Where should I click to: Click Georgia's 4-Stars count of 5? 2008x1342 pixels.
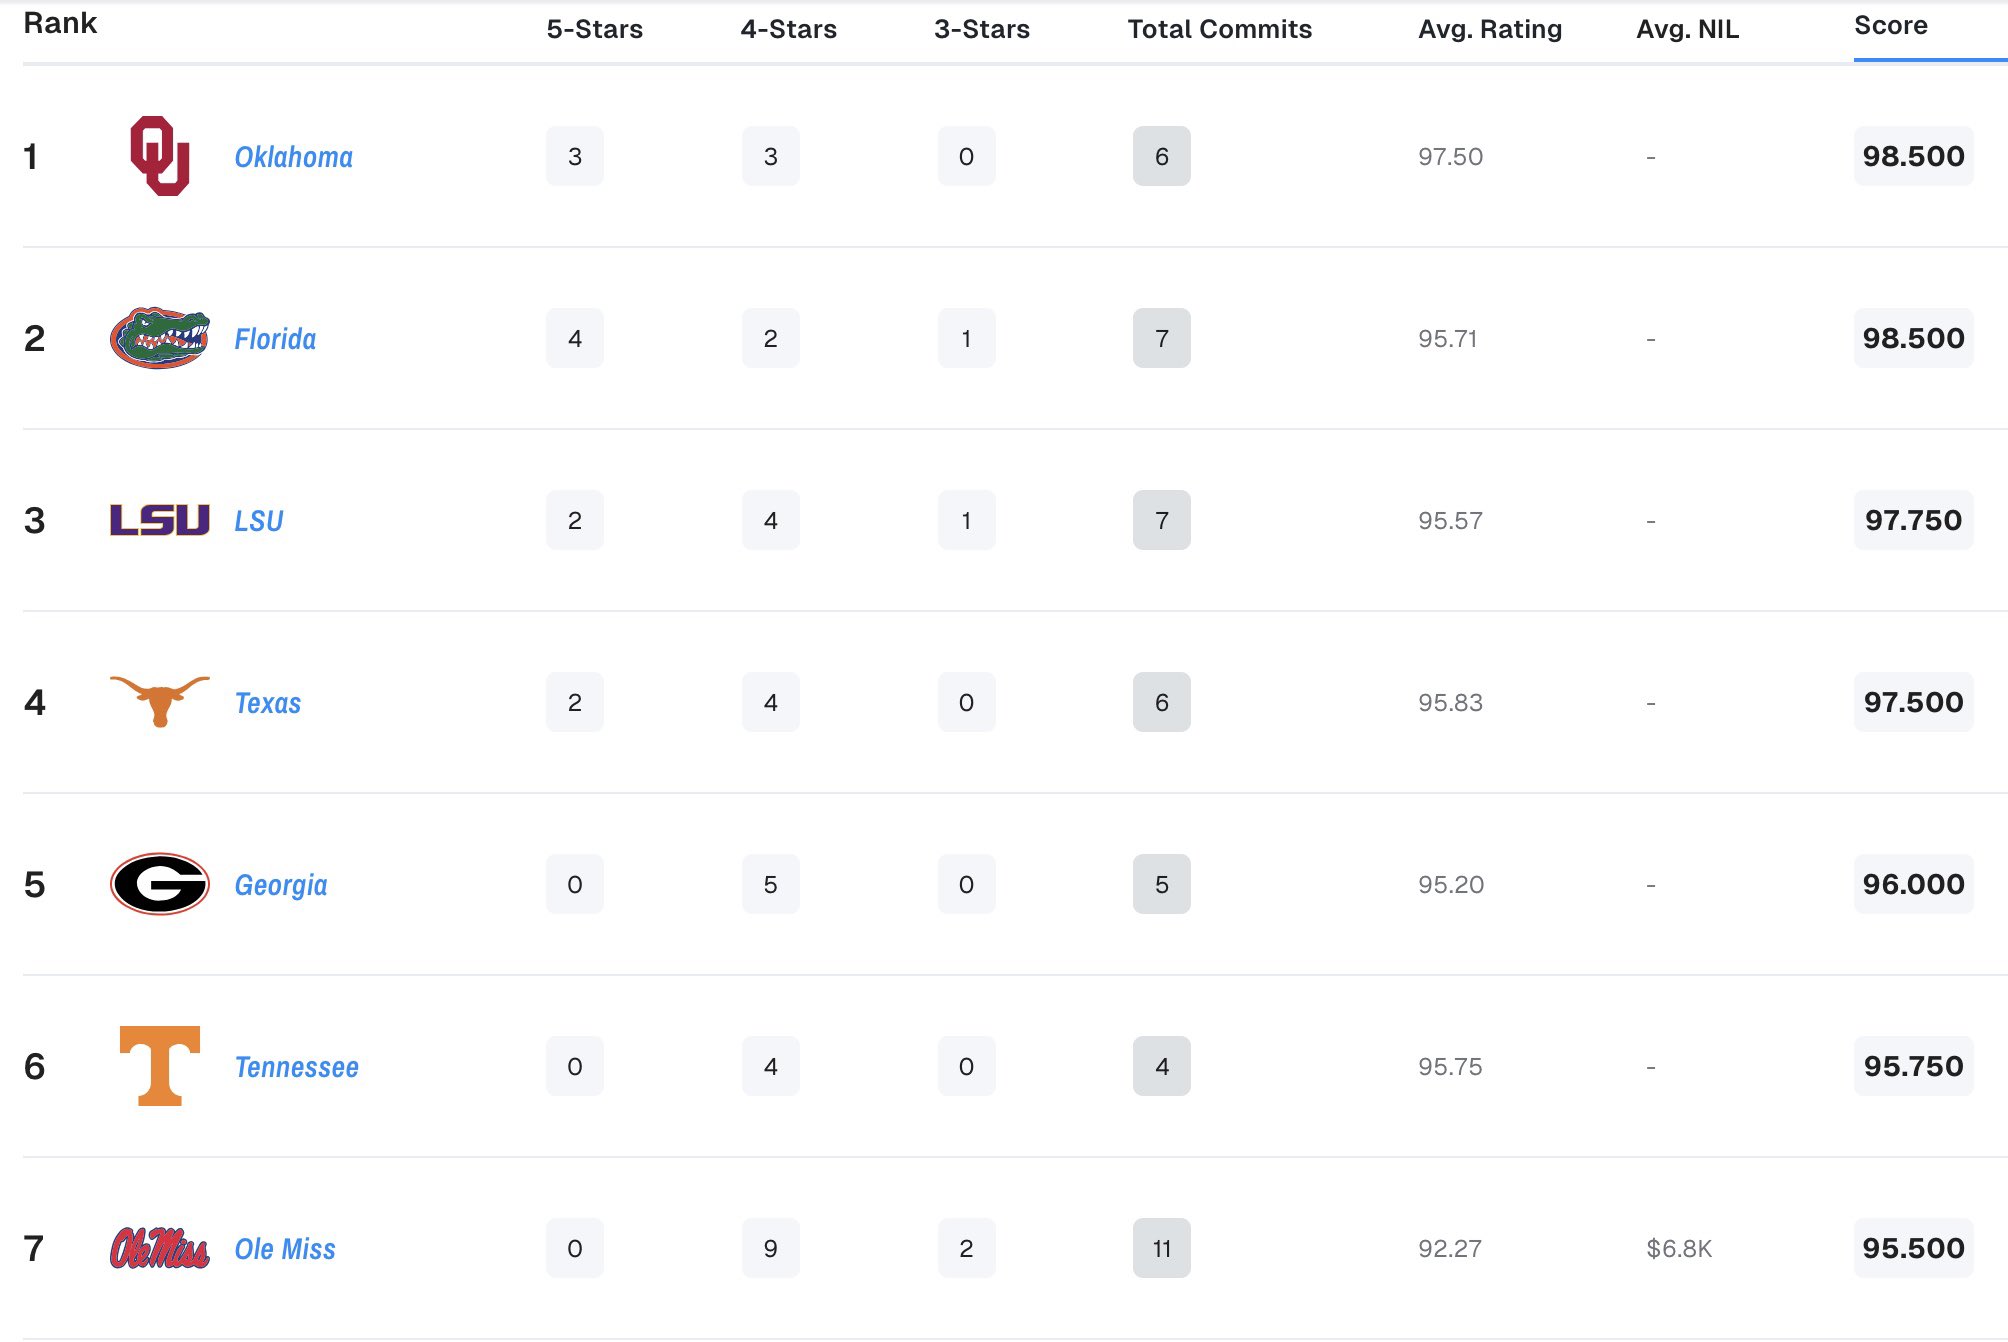coord(770,884)
